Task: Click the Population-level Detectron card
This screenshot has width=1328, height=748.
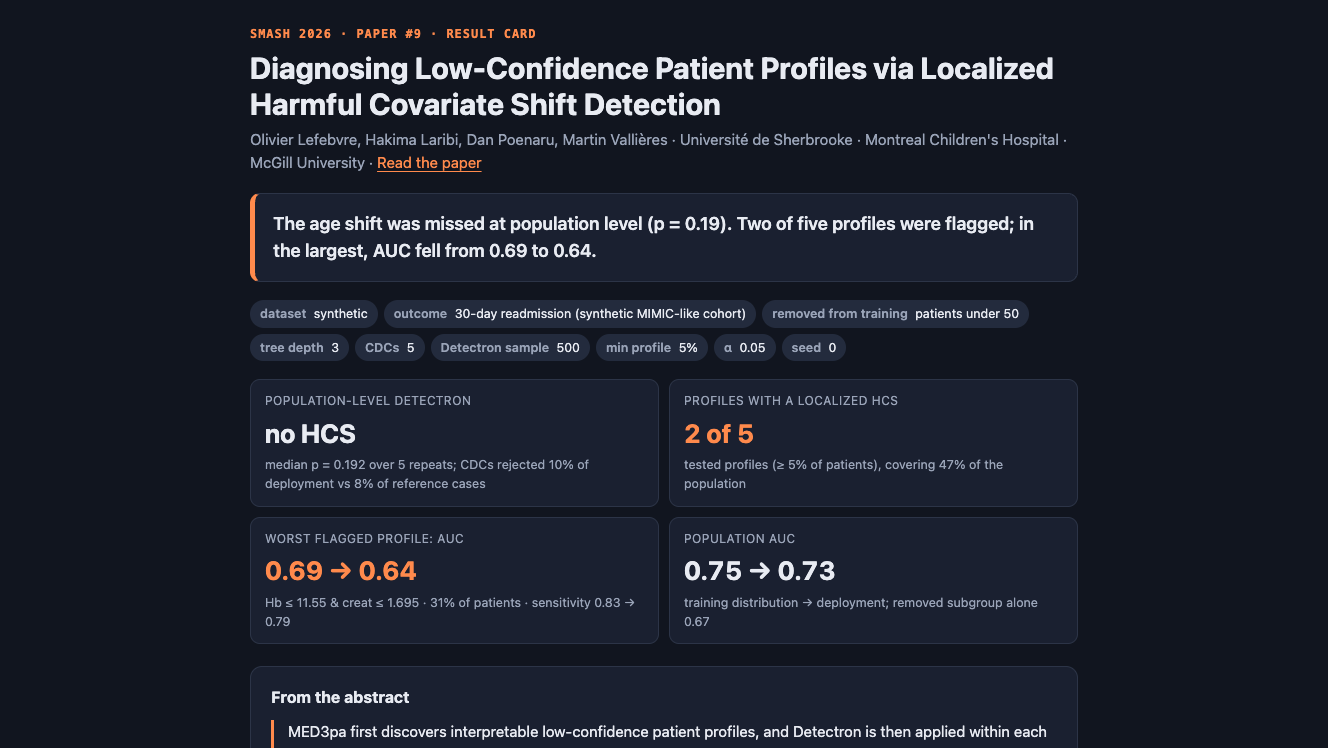Action: 454,443
